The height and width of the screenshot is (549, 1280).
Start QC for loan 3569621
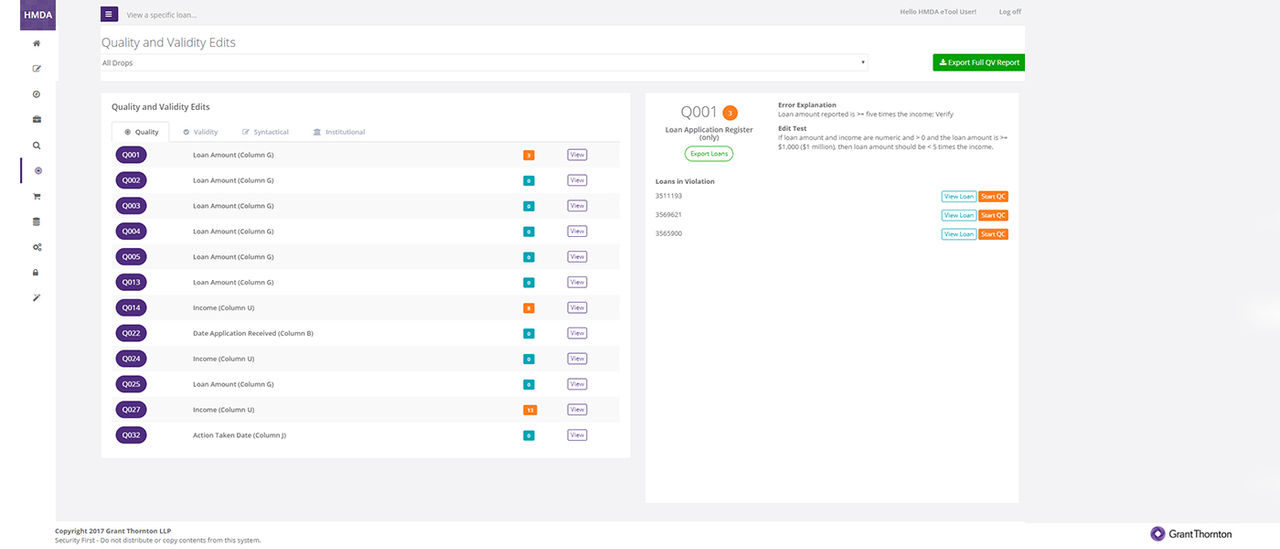(x=993, y=215)
